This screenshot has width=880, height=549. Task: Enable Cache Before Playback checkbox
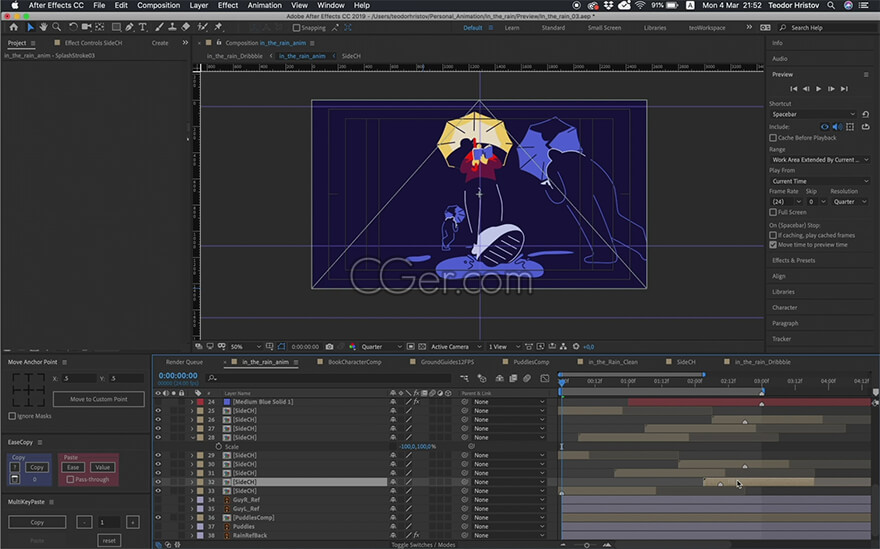(773, 138)
